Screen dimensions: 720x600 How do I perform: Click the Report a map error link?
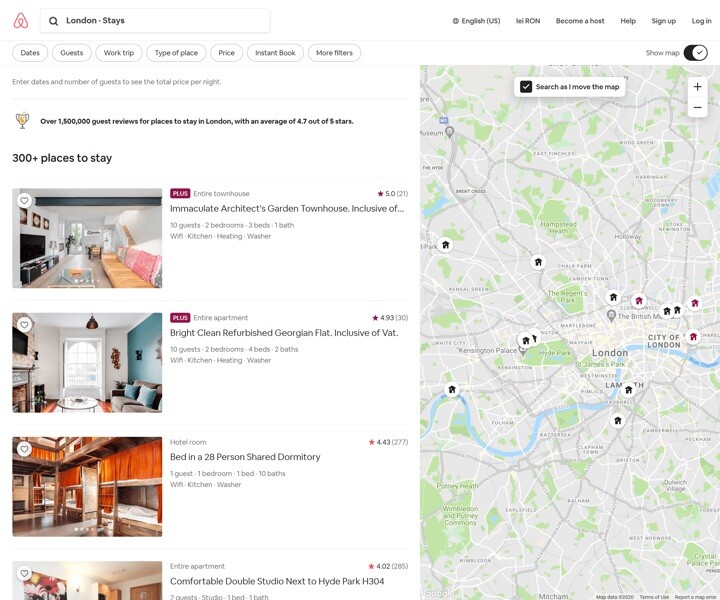(x=696, y=597)
